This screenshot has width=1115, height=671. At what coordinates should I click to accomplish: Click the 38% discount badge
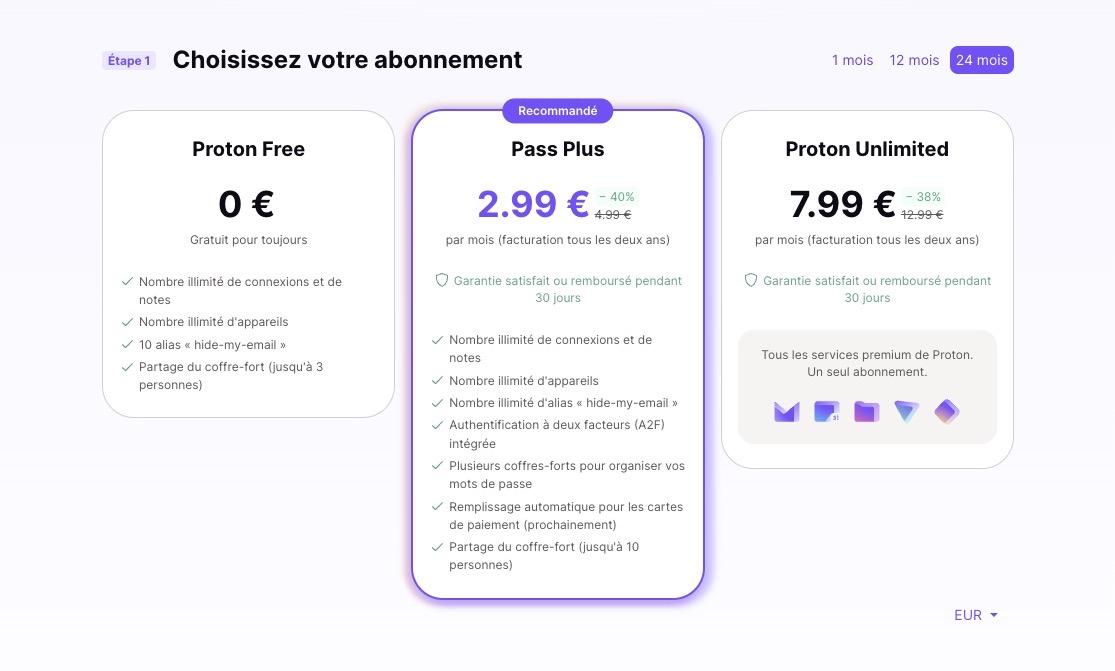(923, 197)
